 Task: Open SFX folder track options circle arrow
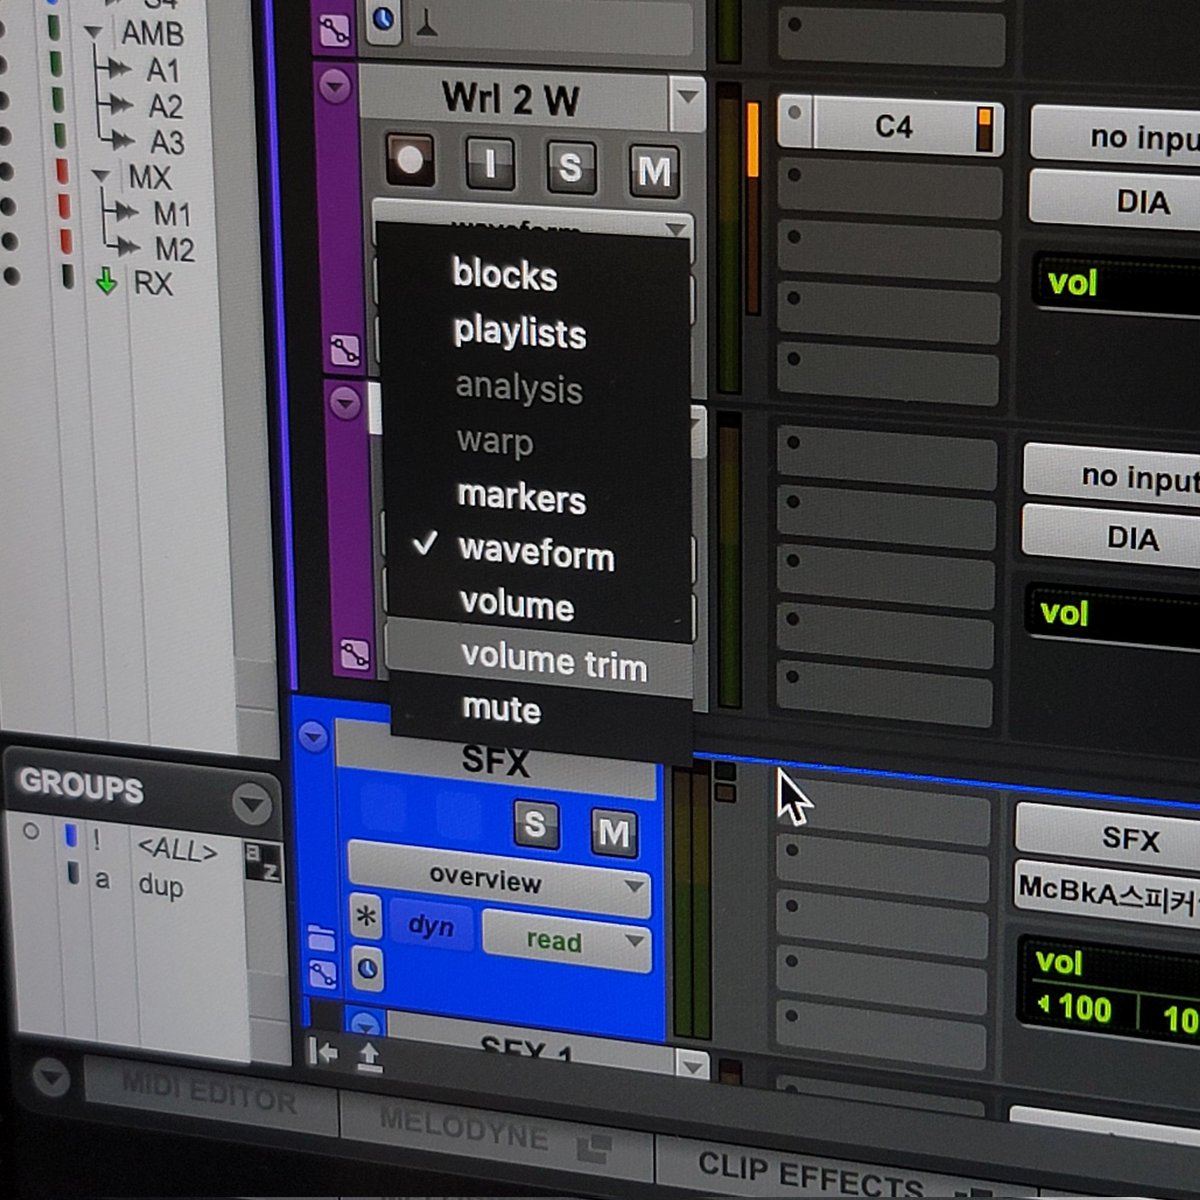[x=313, y=738]
